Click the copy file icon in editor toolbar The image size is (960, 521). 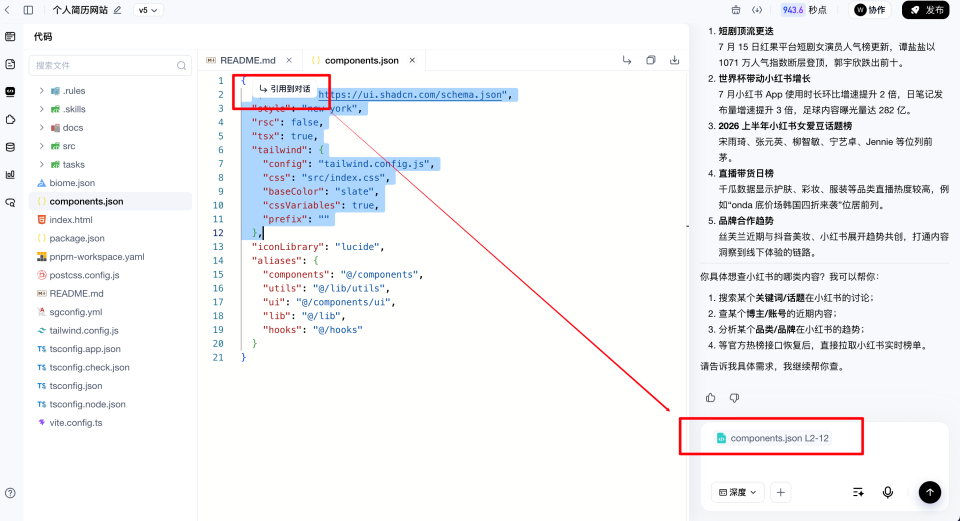pos(651,60)
